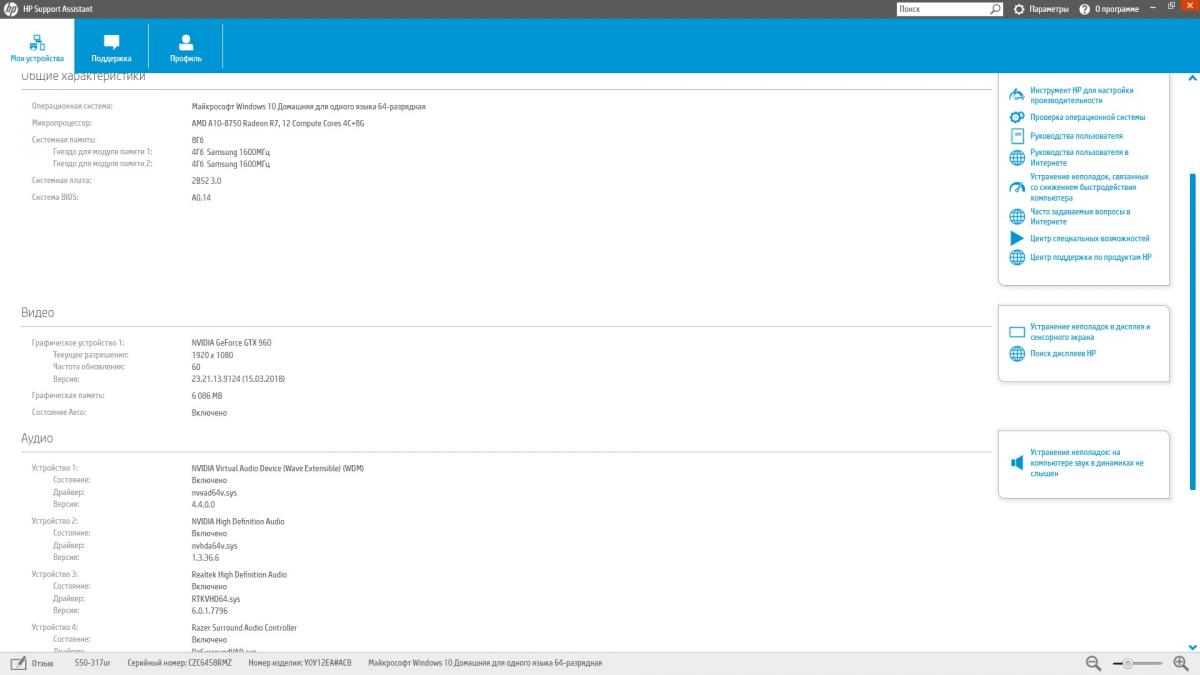
Task: Click globe icon beside Поиск дисплеев HP
Action: 1016,353
